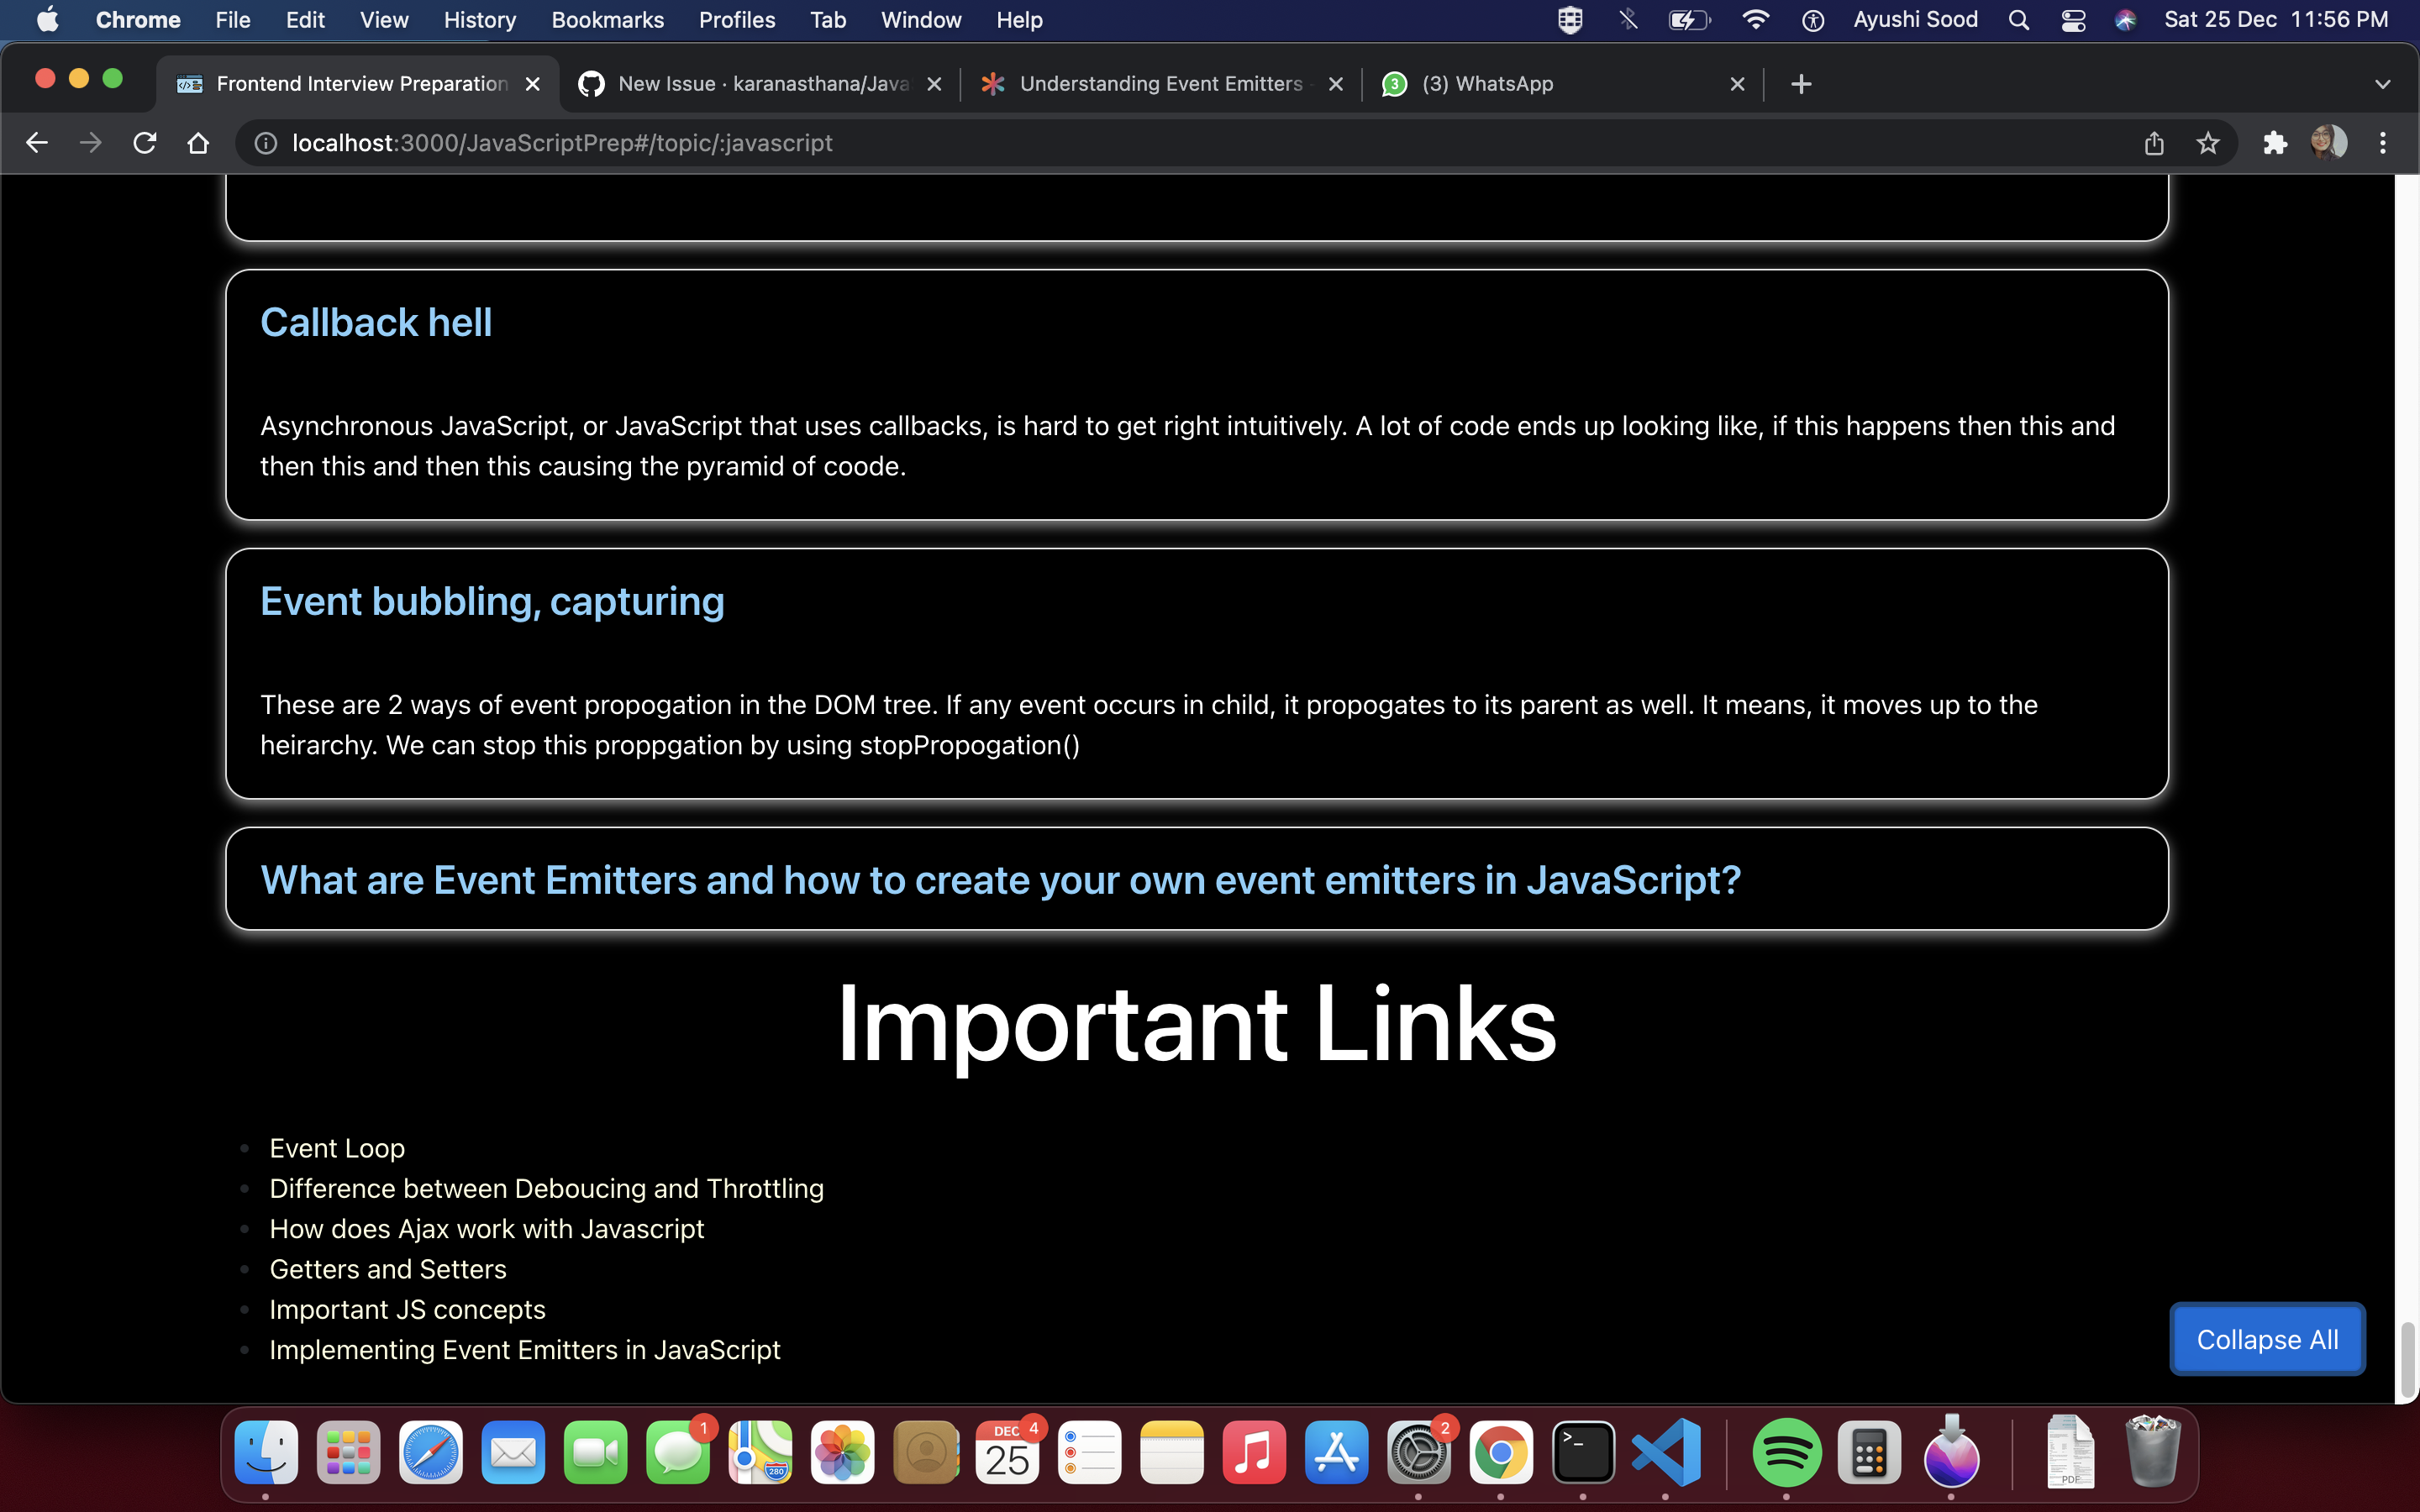This screenshot has height=1512, width=2420.
Task: Open tab search dropdown chevron
Action: [2382, 84]
